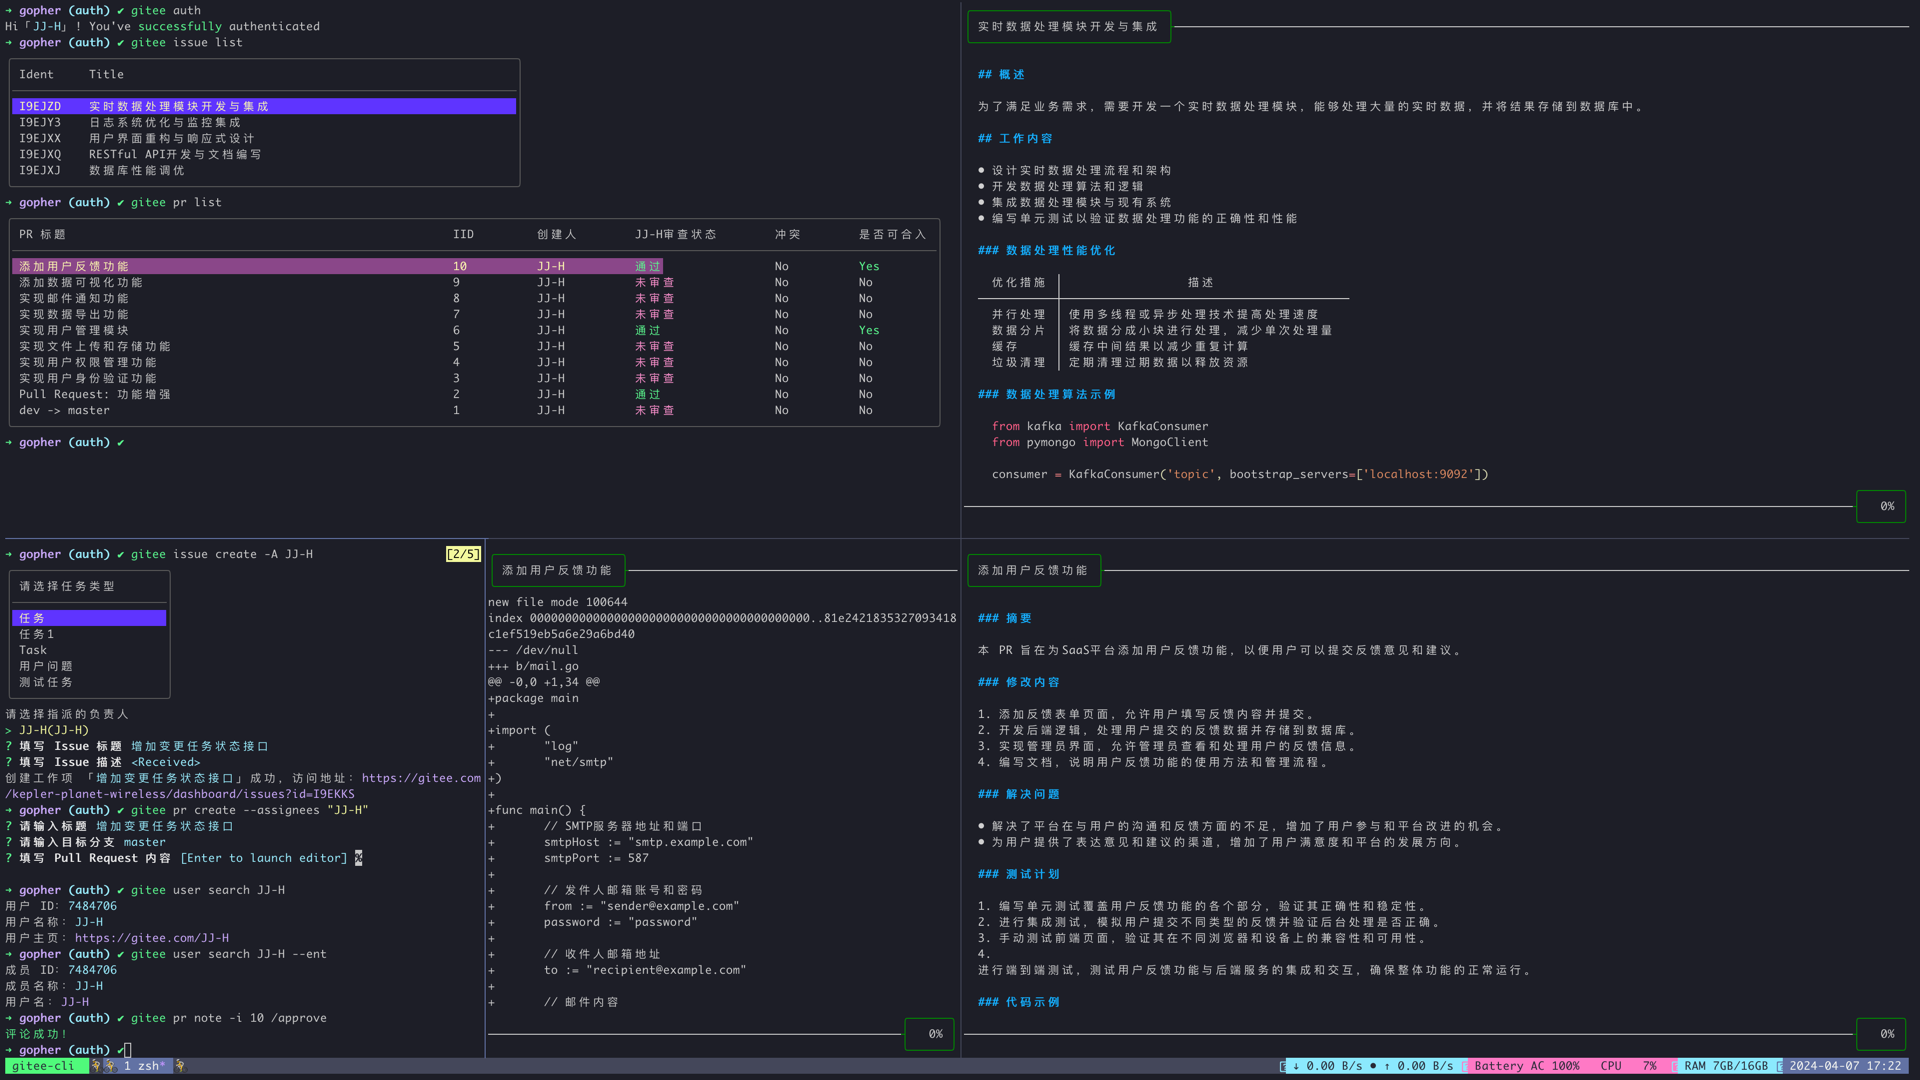Select PR row 实现邮件通知功能

click(474, 298)
